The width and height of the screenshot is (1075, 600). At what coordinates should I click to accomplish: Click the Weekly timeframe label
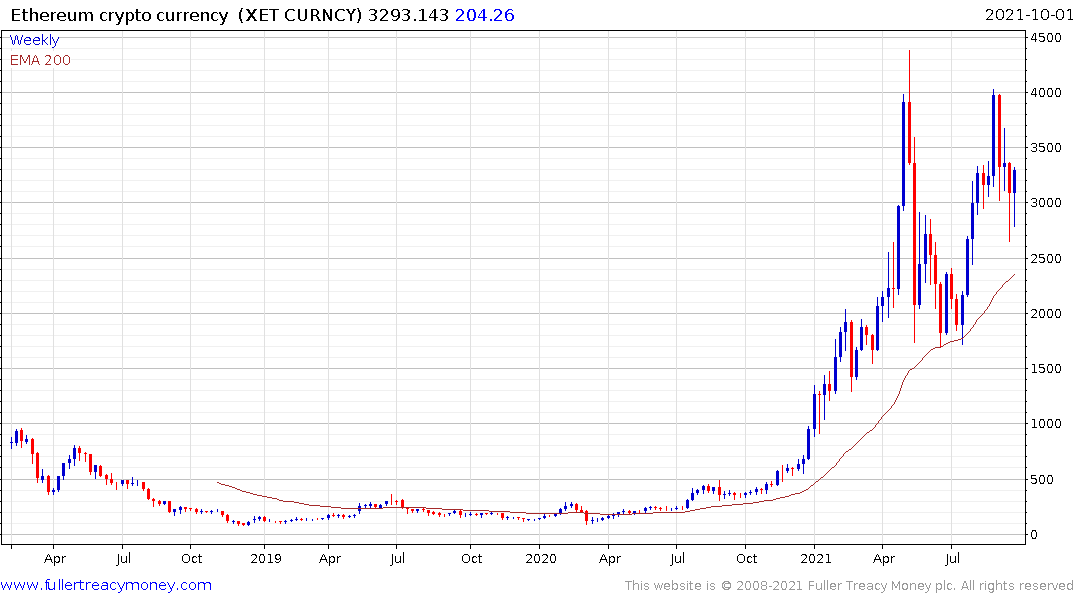34,40
